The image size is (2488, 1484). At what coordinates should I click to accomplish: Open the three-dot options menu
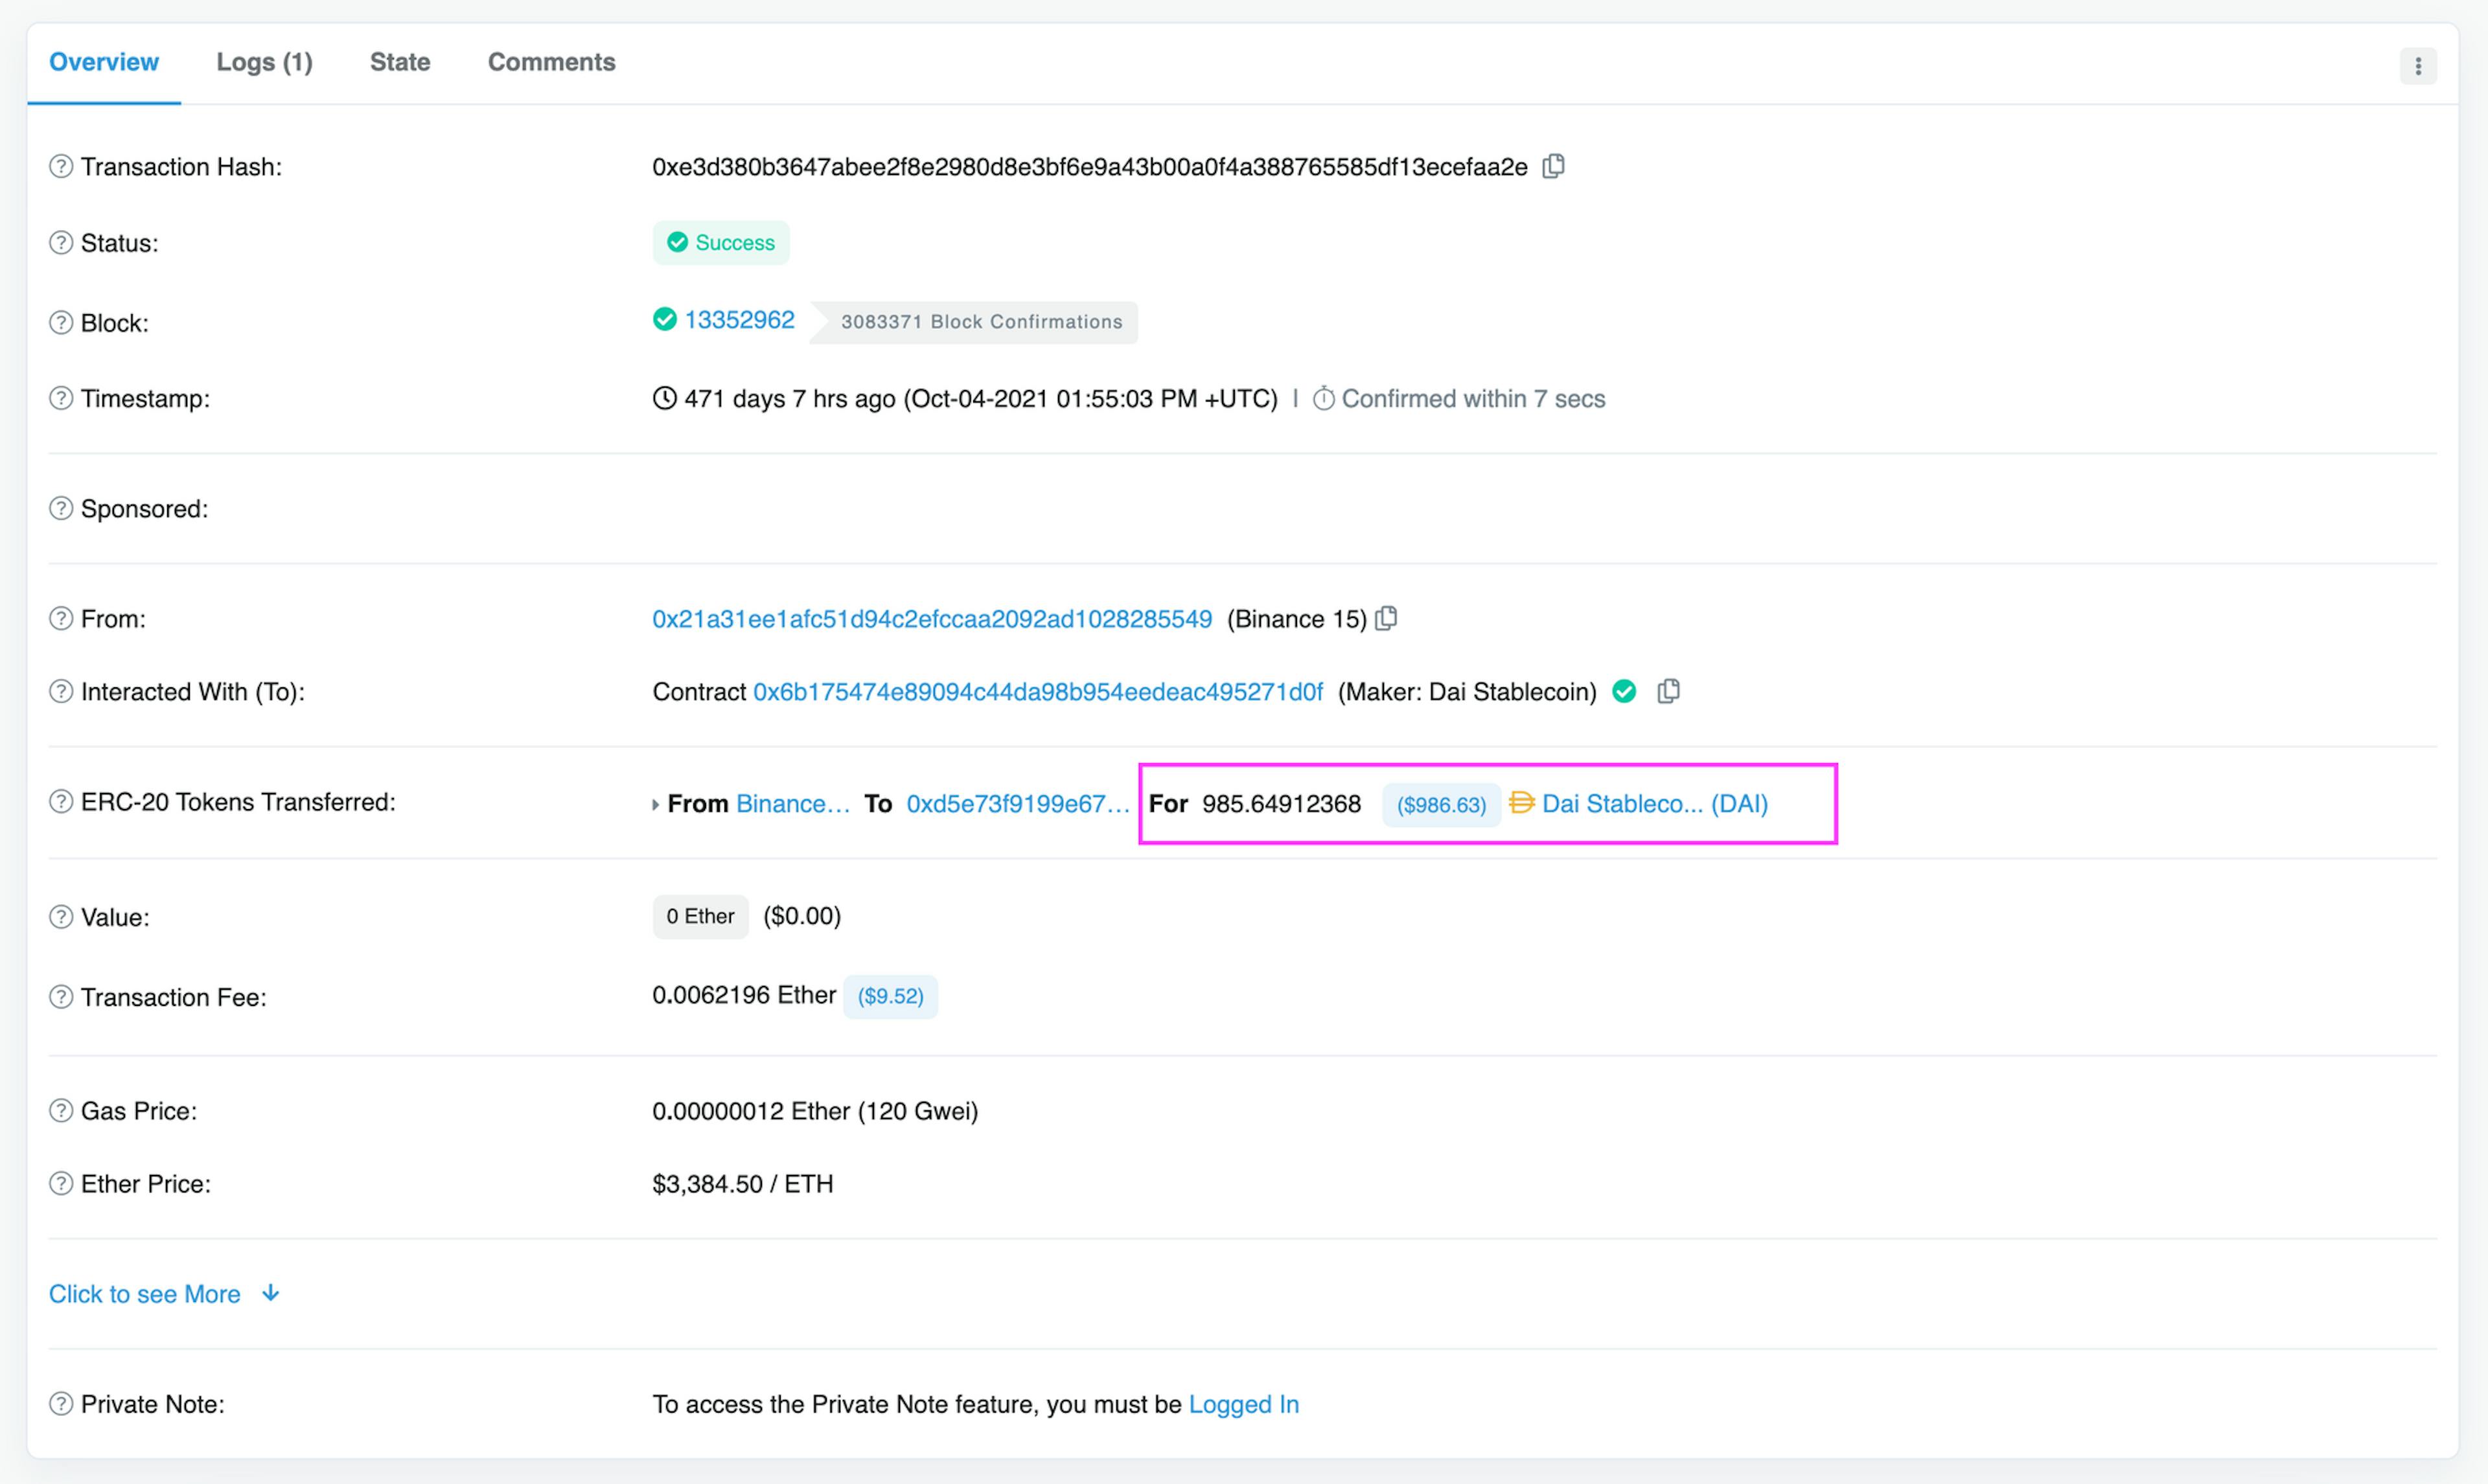(2418, 66)
